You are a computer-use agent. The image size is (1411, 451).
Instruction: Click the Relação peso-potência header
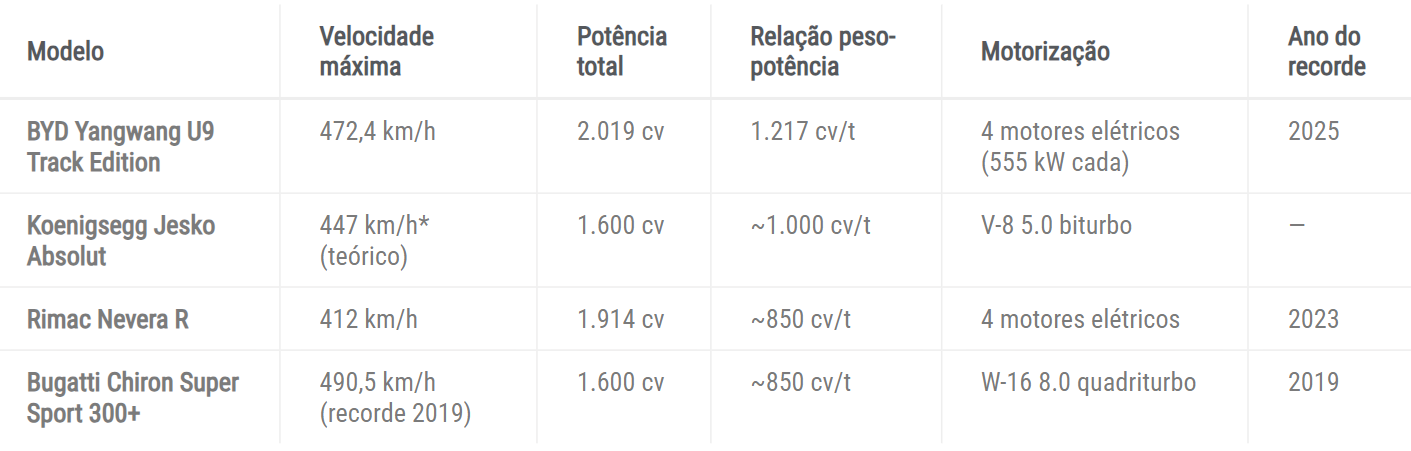tap(823, 51)
